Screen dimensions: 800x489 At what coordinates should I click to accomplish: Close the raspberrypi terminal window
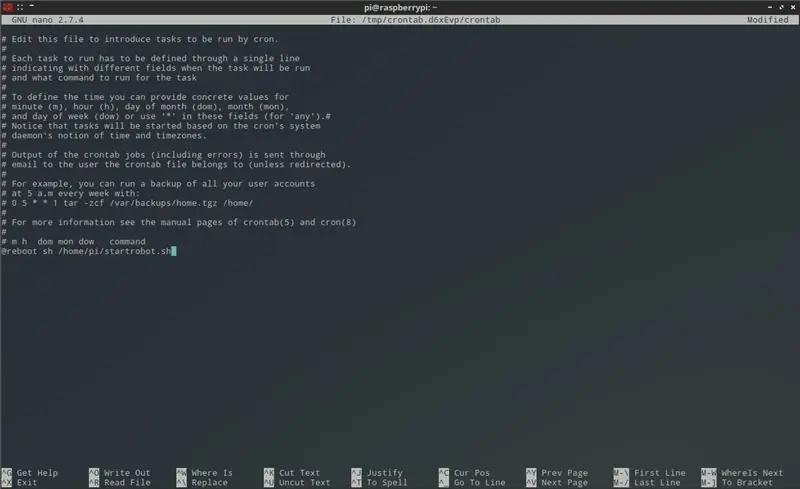[793, 7]
